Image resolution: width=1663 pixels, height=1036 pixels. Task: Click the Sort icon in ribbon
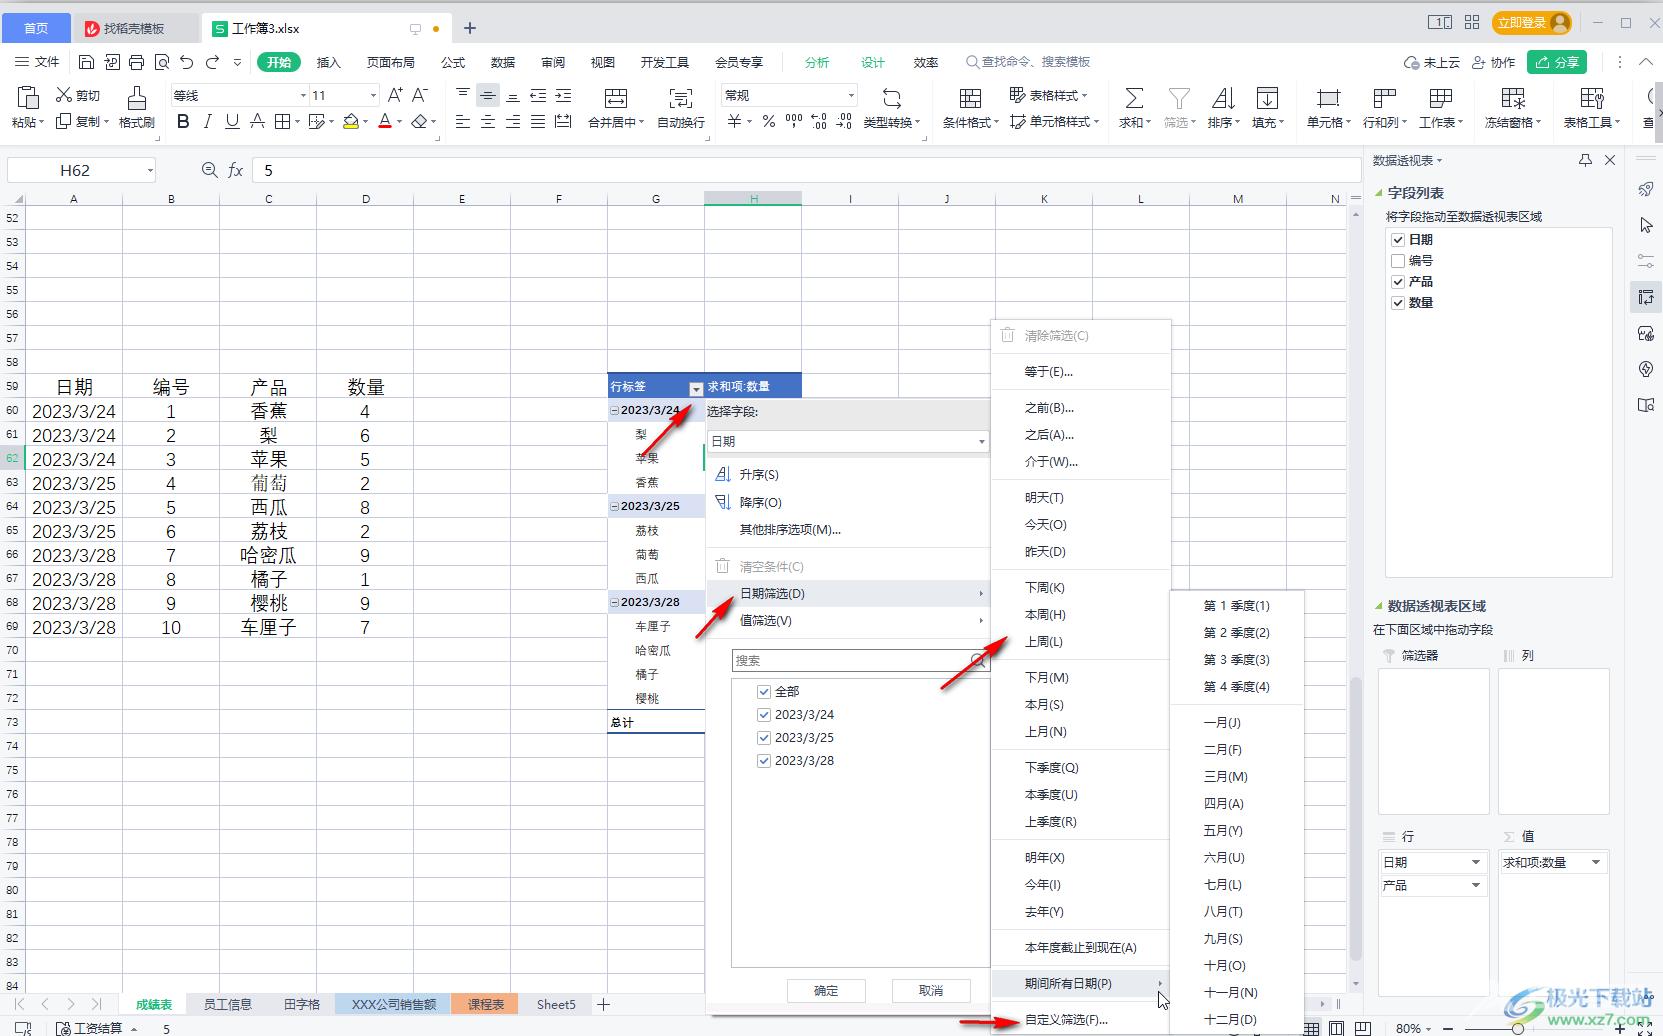point(1222,97)
